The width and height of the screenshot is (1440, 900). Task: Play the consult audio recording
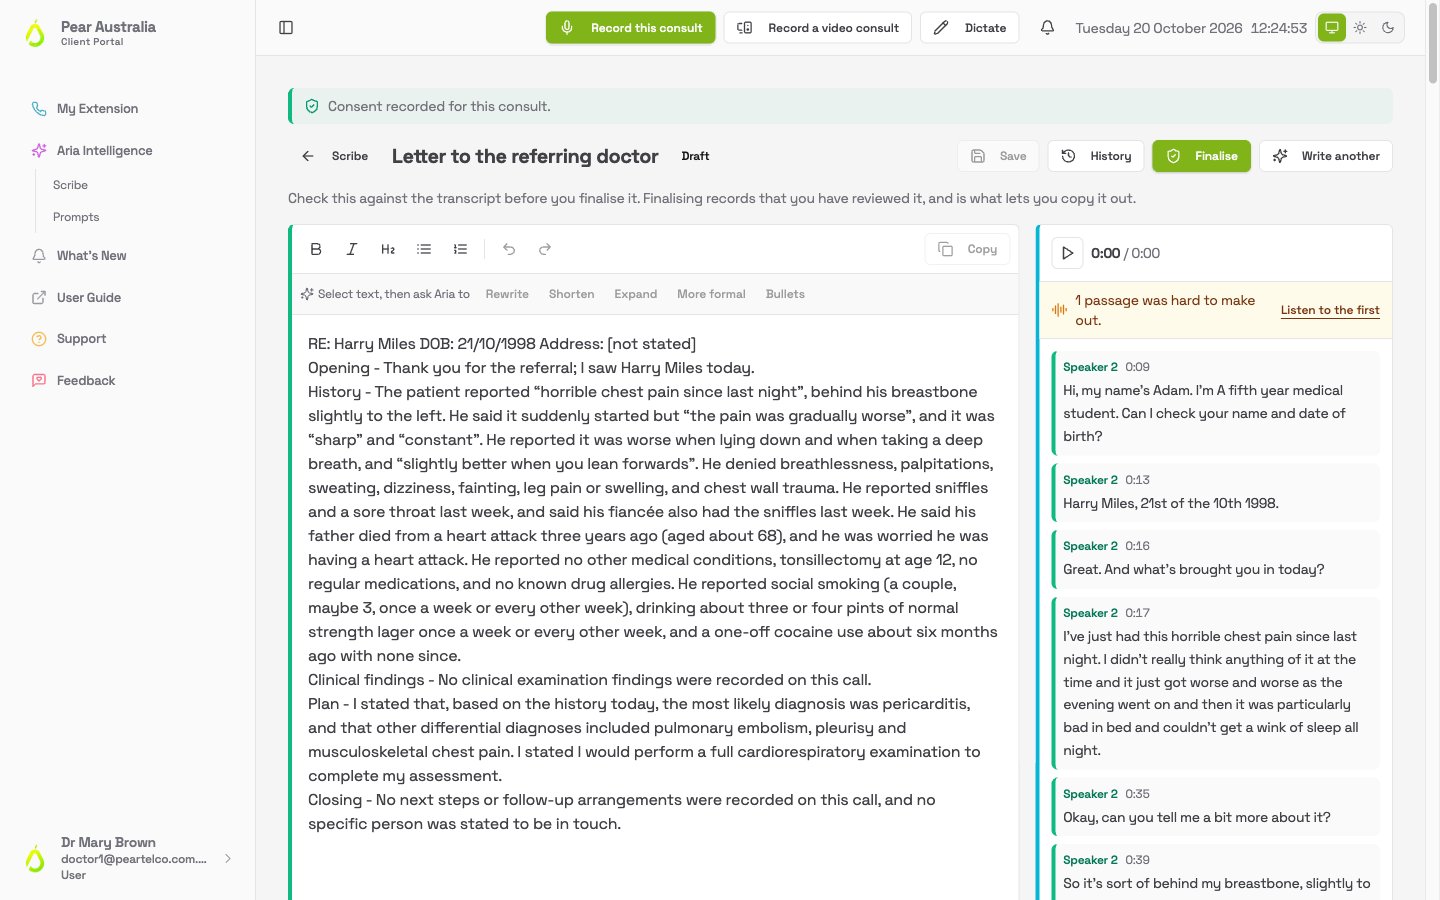pyautogui.click(x=1067, y=253)
